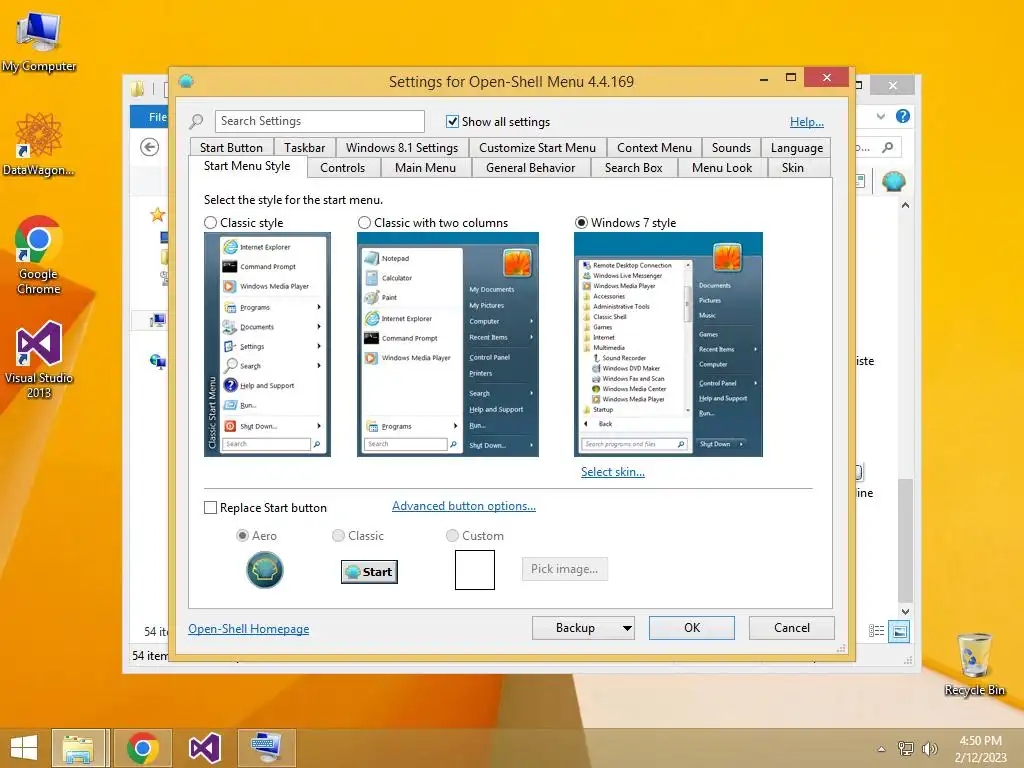The width and height of the screenshot is (1024, 768).
Task: Click the search magnifier icon in settings
Action: [x=196, y=121]
